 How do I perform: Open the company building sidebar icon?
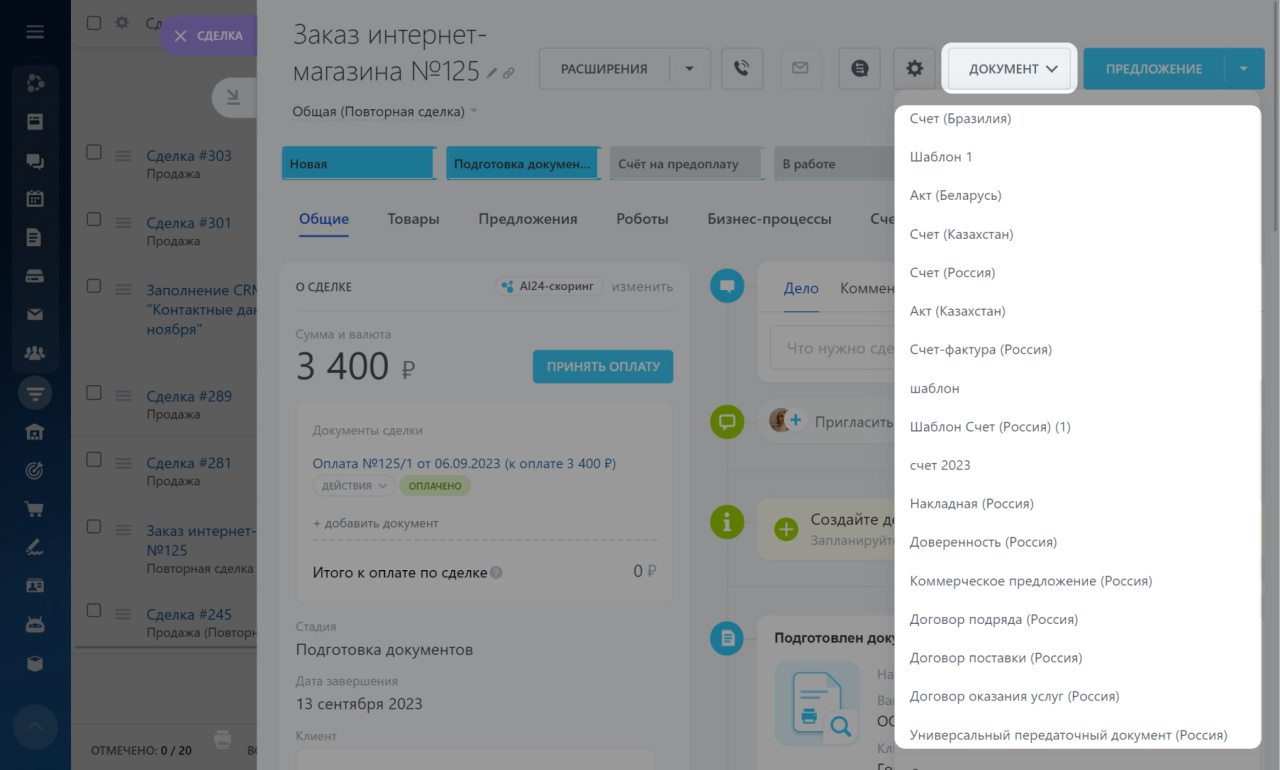[35, 432]
